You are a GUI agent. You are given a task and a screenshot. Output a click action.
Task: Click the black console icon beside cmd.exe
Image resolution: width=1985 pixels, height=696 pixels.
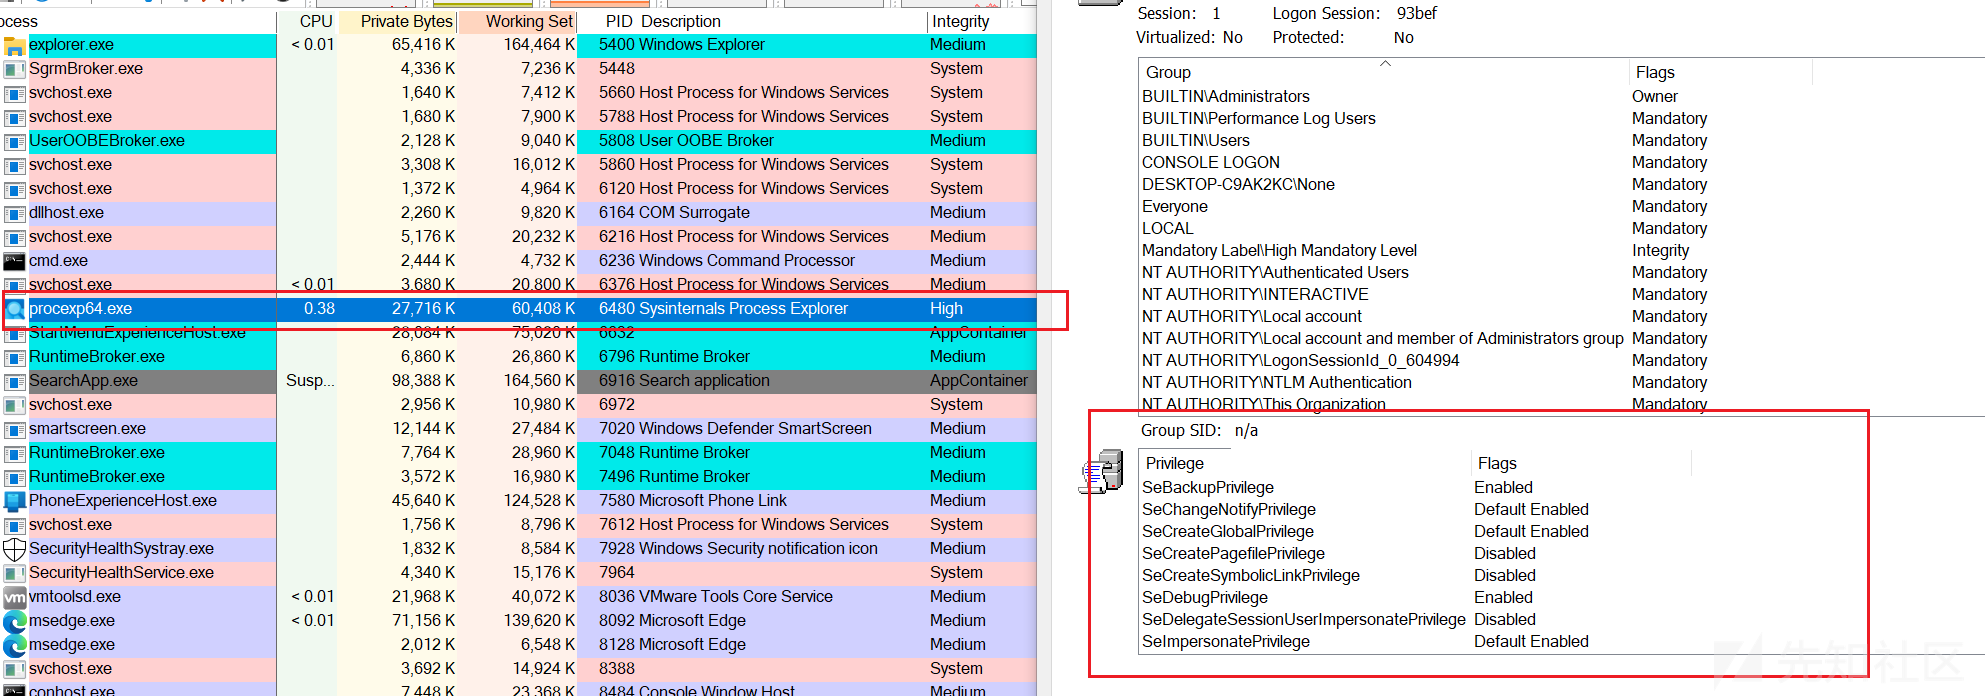coord(14,262)
